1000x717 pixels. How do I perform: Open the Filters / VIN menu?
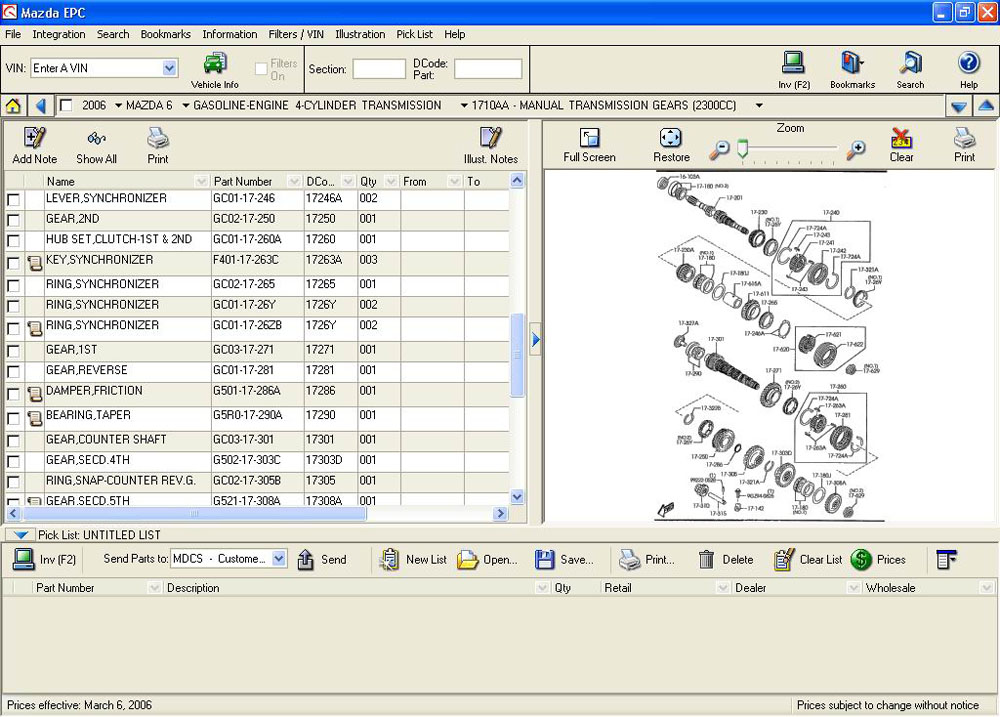(x=296, y=34)
